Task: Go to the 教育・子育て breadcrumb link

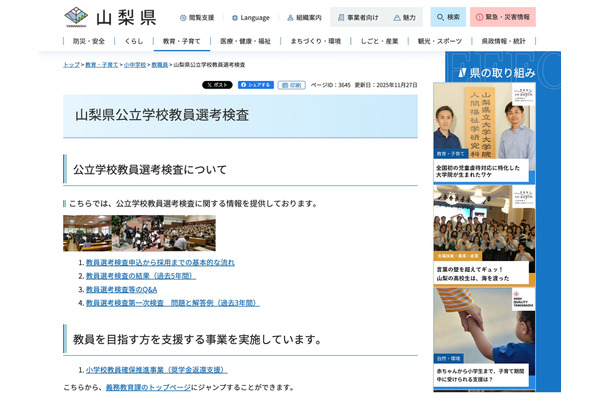Action: [101, 65]
